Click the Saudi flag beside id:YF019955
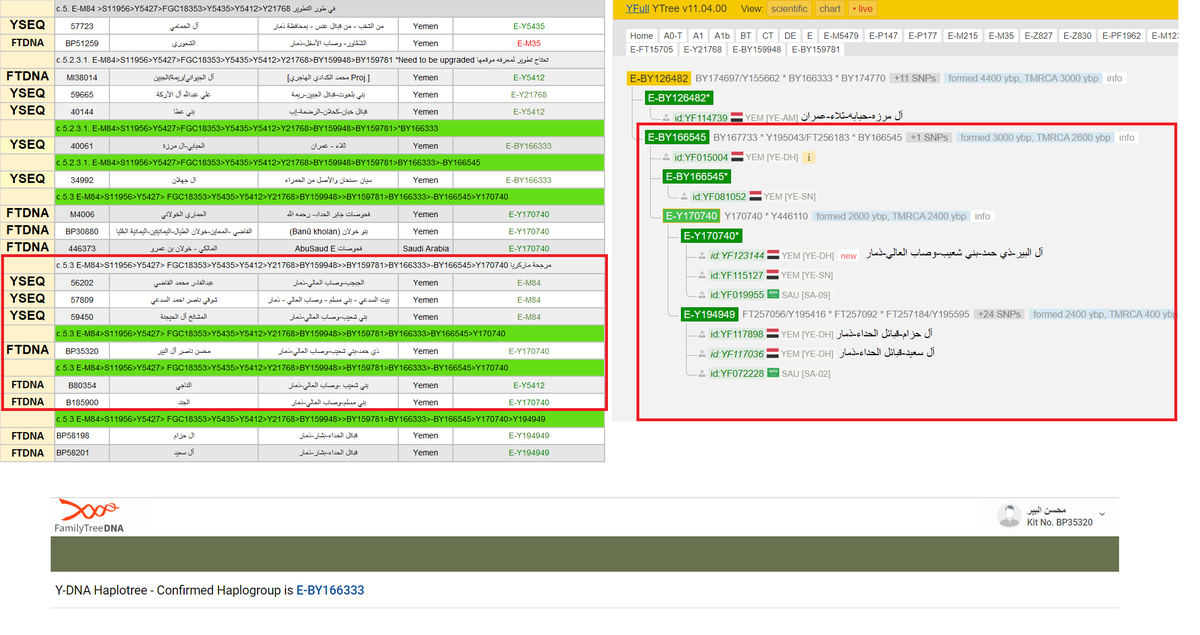The height and width of the screenshot is (635, 1200). pyautogui.click(x=774, y=294)
